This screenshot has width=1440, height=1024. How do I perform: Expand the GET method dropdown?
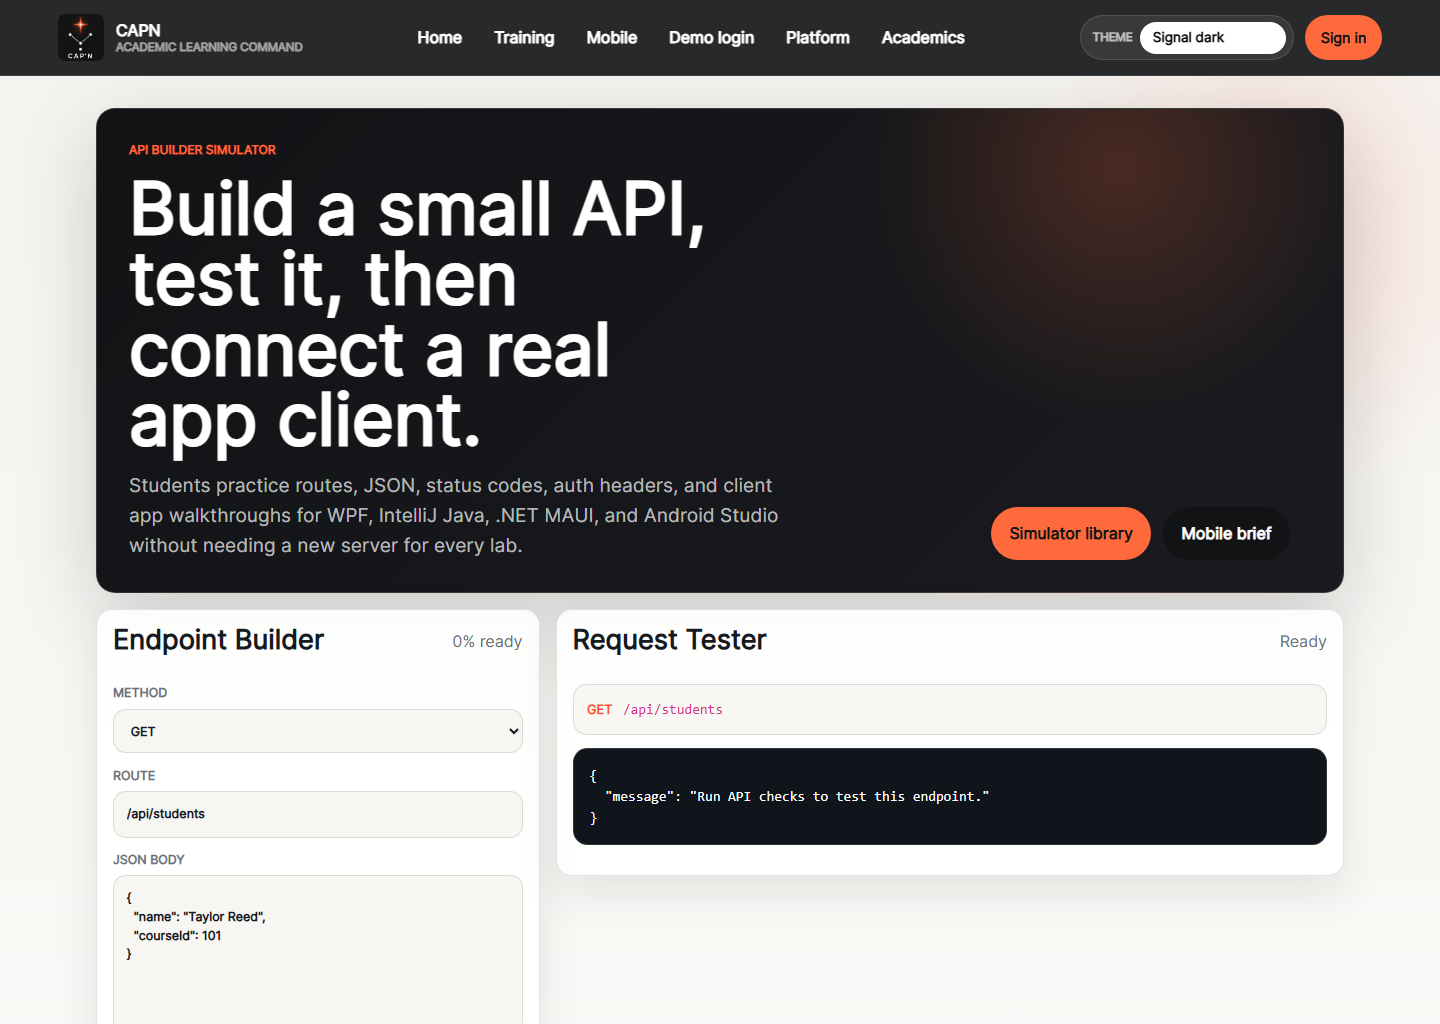pyautogui.click(x=318, y=731)
